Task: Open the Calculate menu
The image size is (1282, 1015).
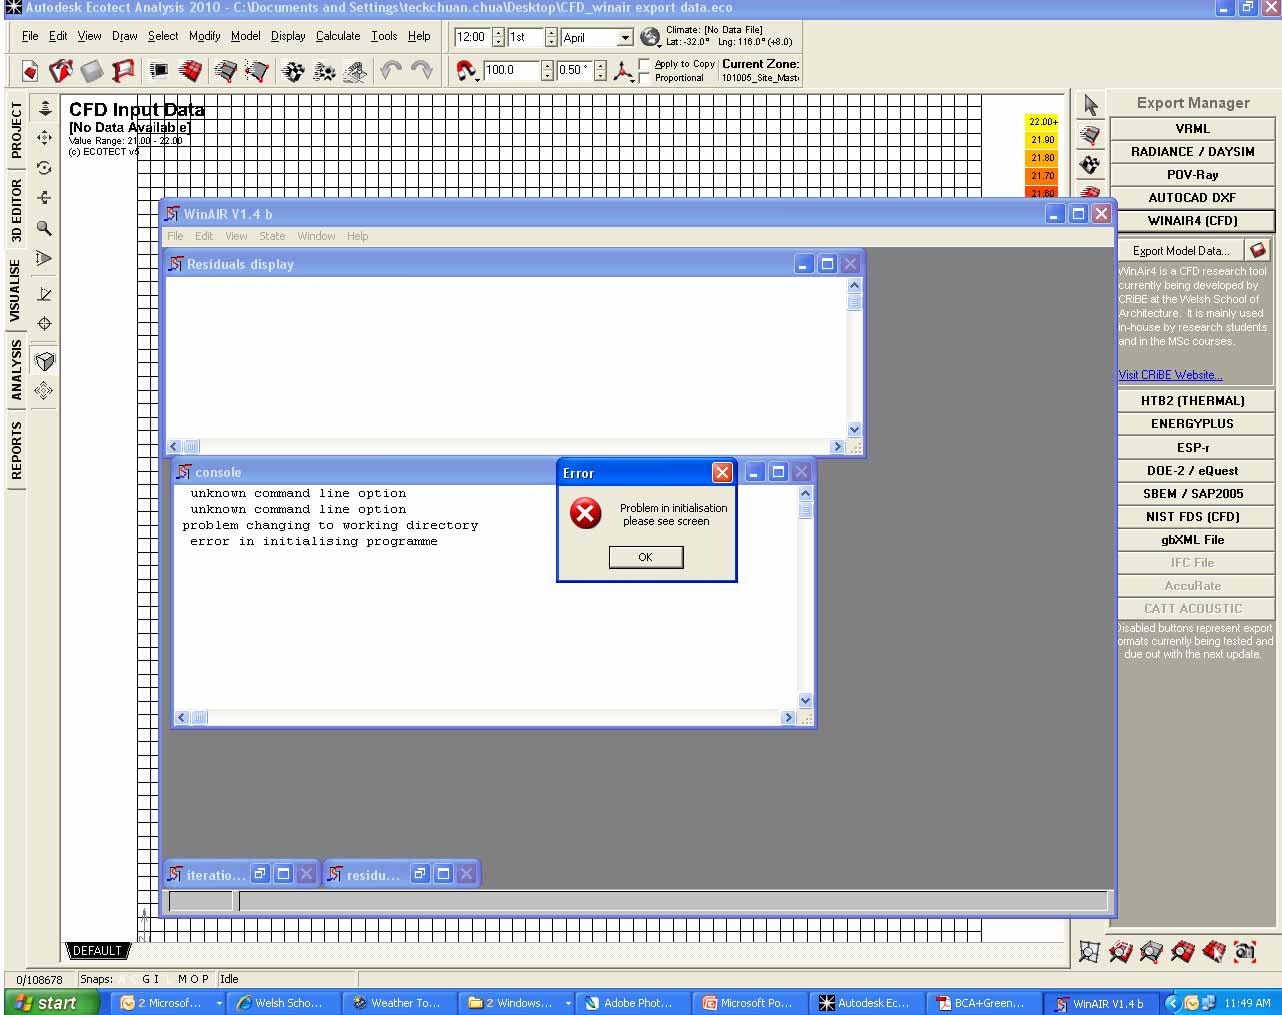Action: tap(338, 36)
